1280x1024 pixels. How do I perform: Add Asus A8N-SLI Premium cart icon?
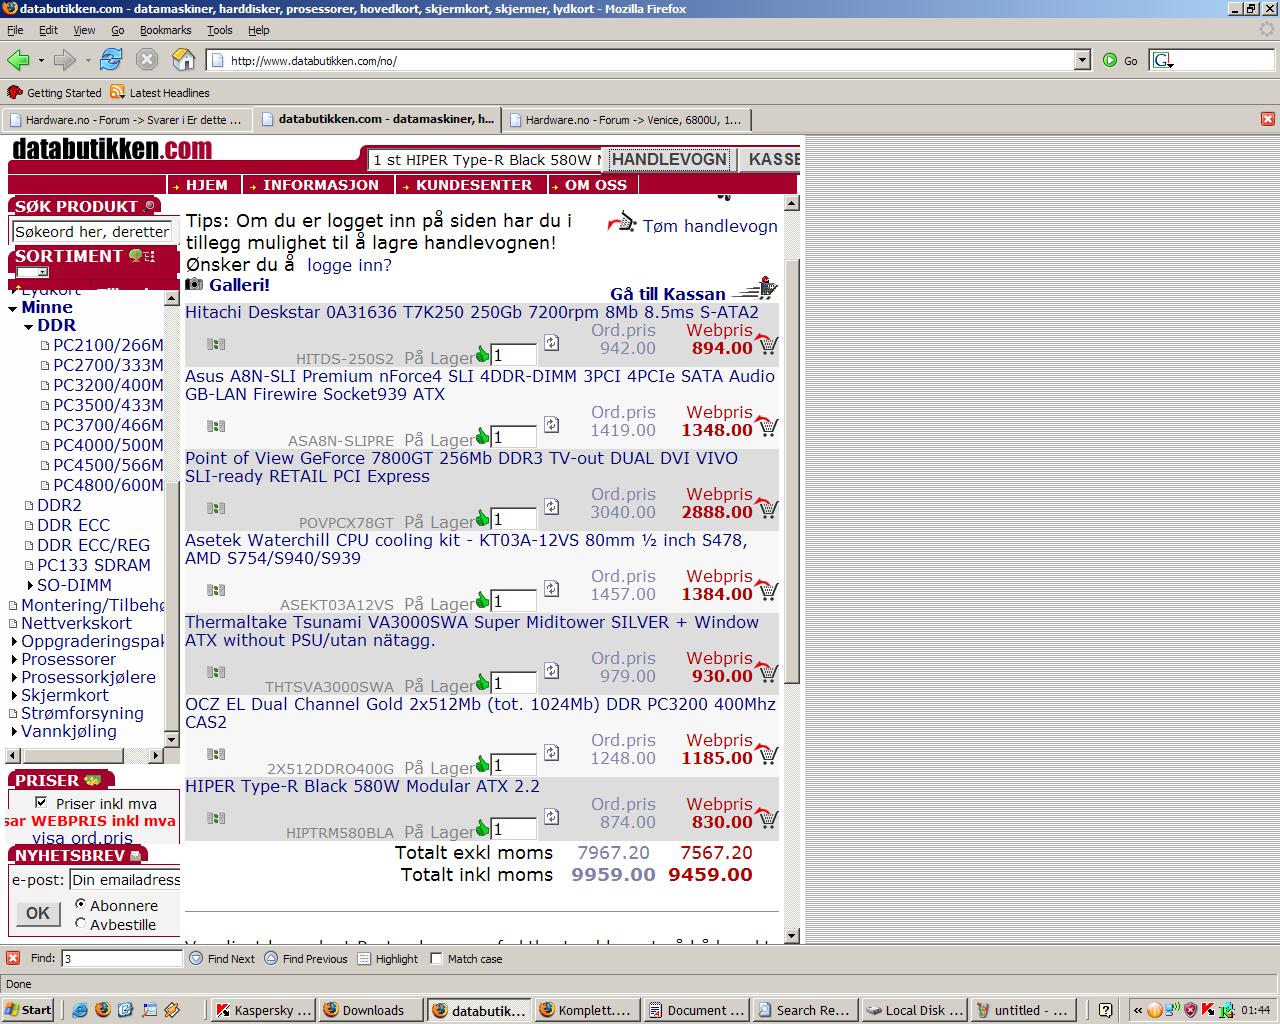coord(766,427)
